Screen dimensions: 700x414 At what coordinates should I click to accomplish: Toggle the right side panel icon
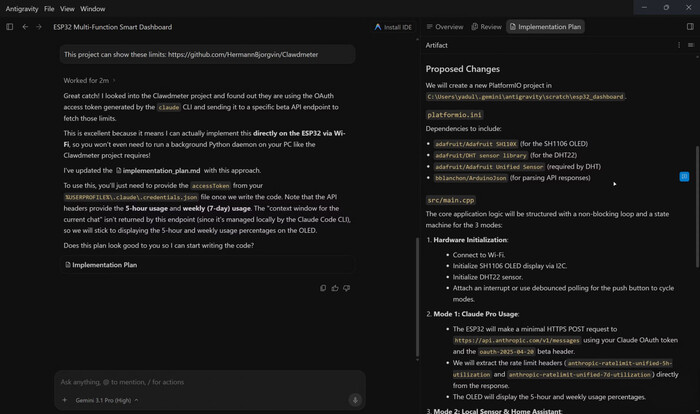690,27
